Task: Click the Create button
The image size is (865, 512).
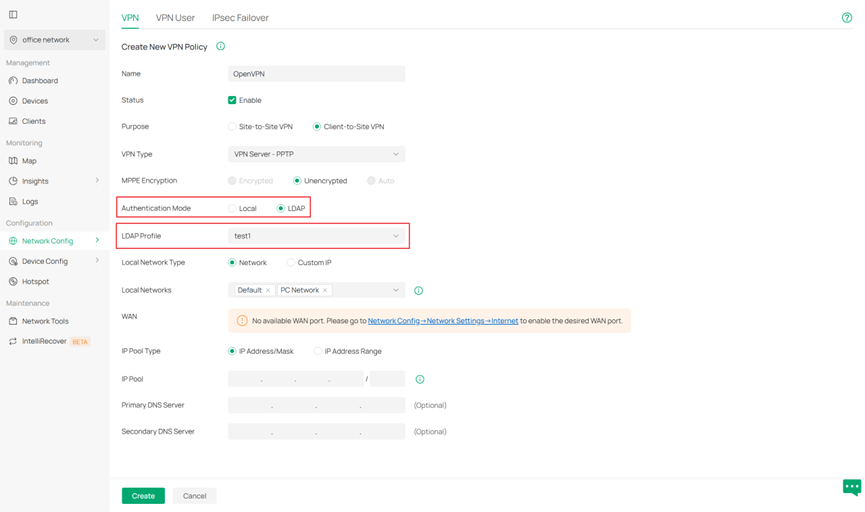Action: [x=143, y=496]
